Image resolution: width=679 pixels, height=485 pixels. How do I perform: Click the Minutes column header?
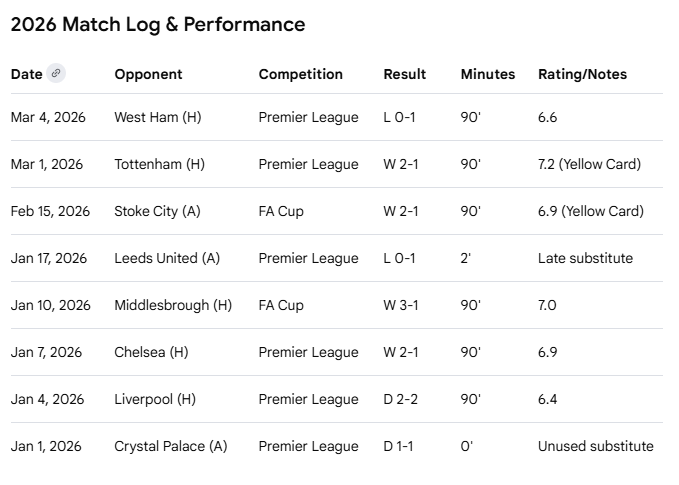click(487, 74)
